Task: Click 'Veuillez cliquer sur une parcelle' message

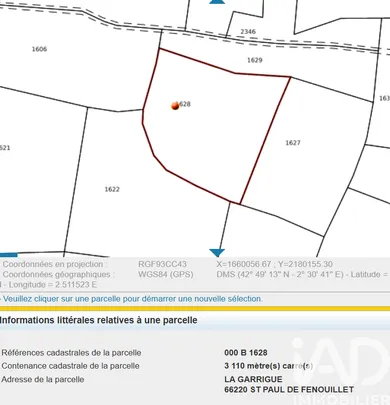Action: coord(133,299)
